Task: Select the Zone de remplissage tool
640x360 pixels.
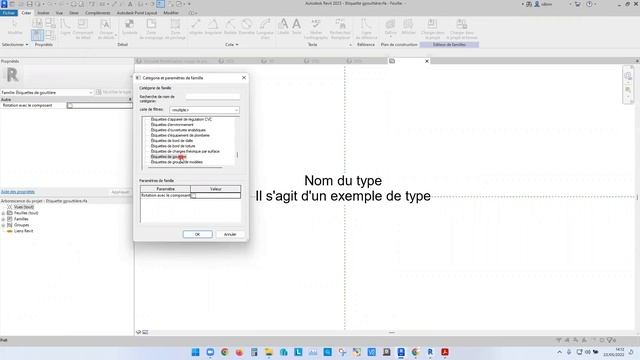Action: 175,29
